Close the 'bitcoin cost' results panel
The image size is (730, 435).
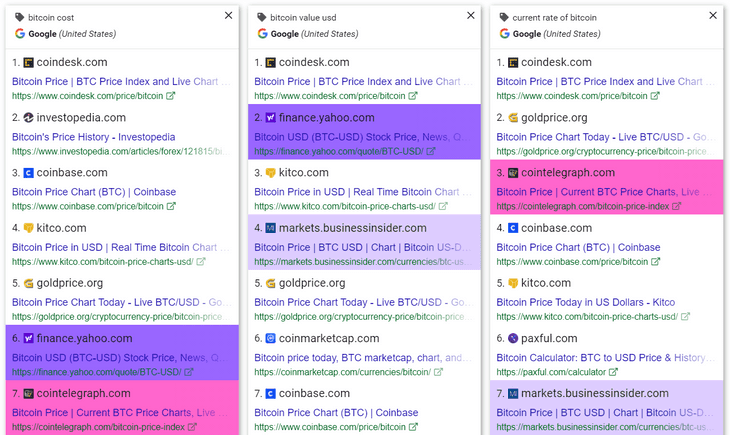(x=229, y=15)
